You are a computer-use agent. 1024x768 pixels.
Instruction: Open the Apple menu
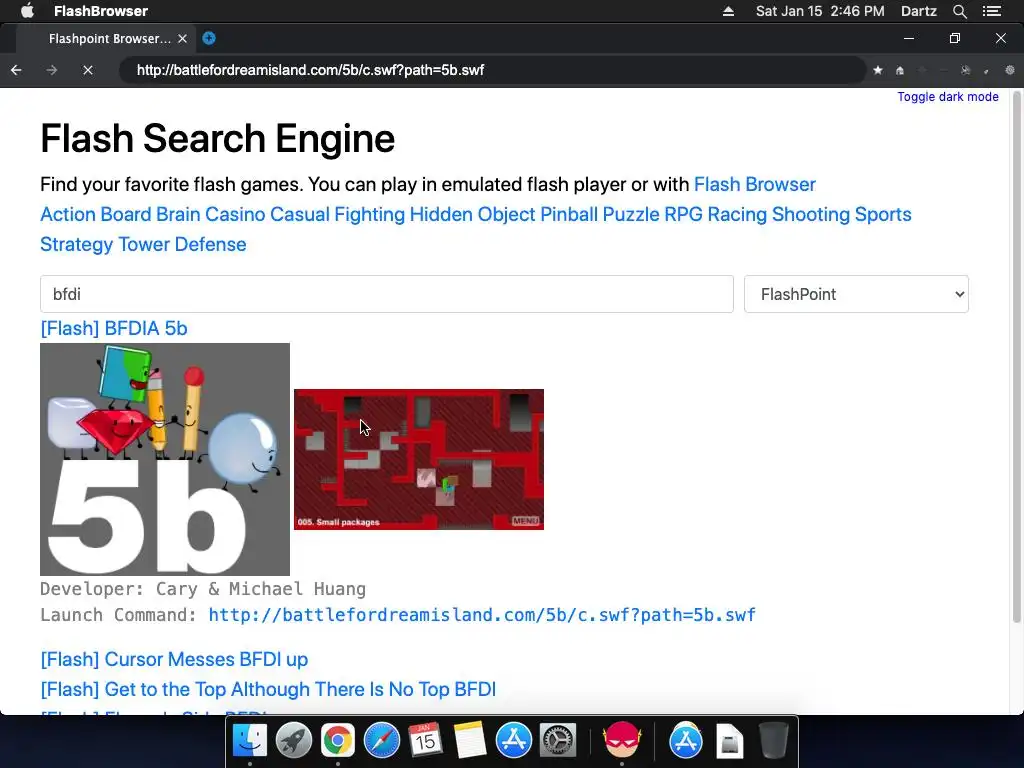coord(27,11)
